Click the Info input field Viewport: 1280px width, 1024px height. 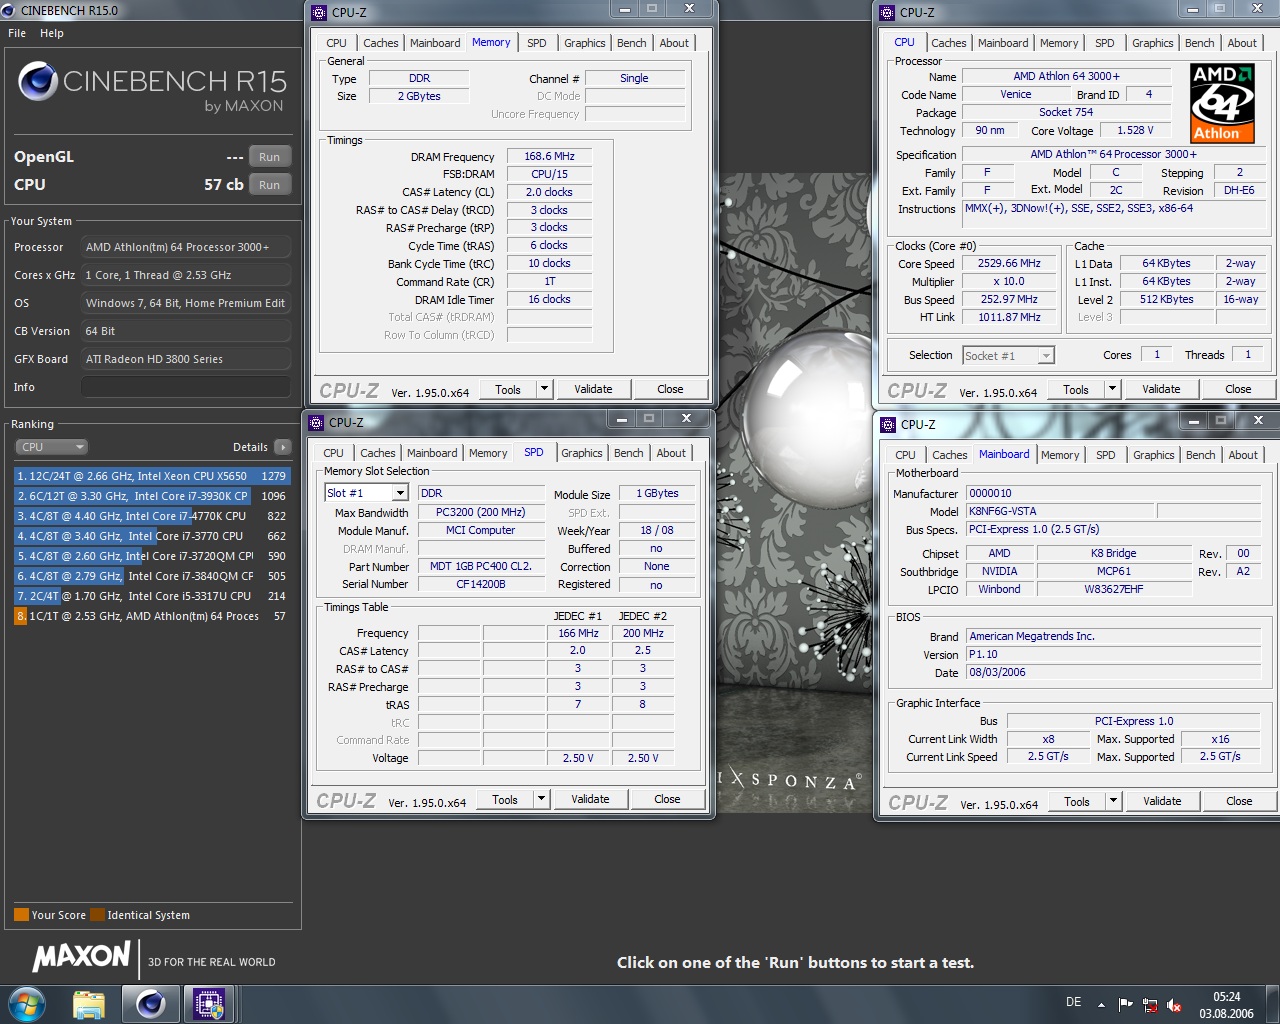pyautogui.click(x=186, y=387)
